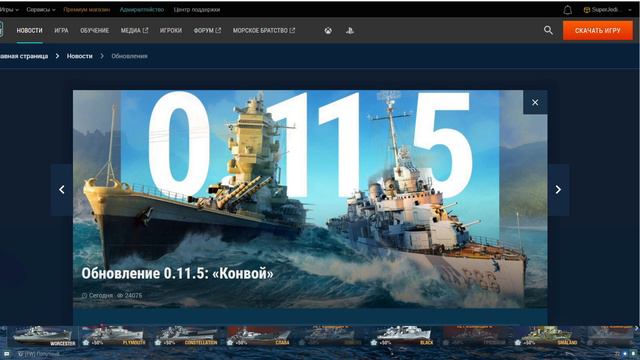Open the notifications bell
Image resolution: width=640 pixels, height=360 pixels.
567,10
